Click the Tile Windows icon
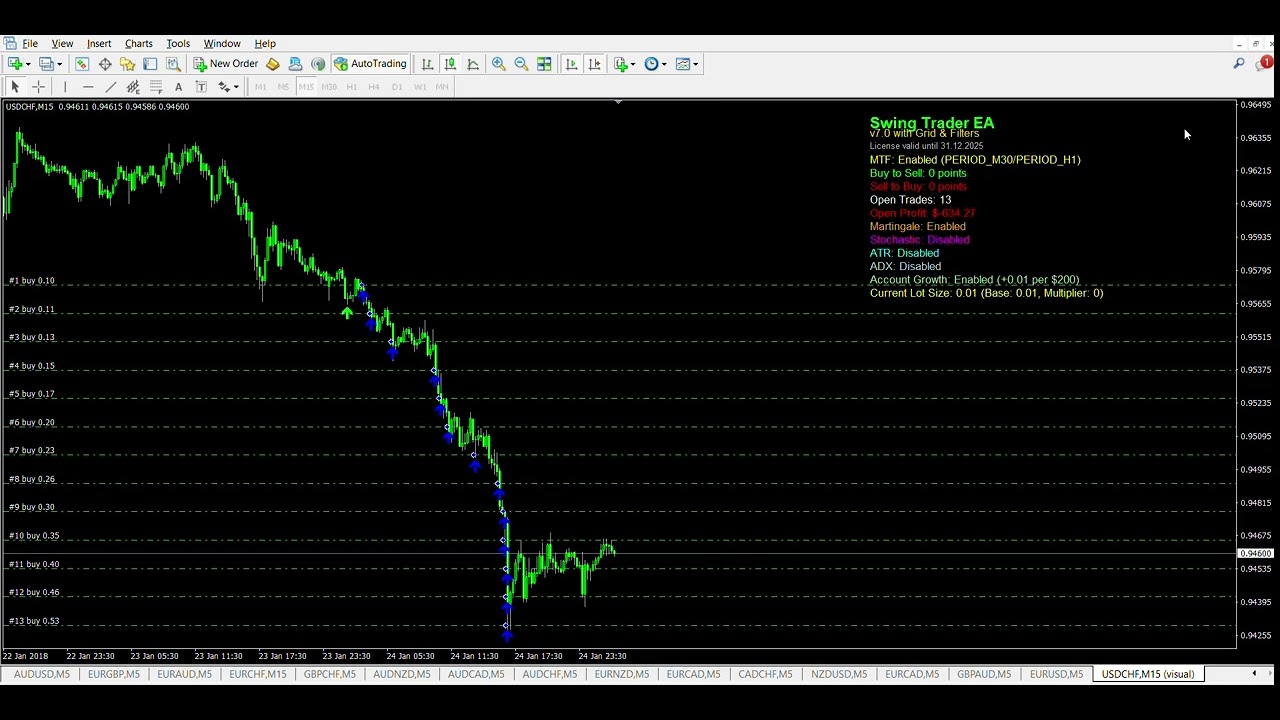Image resolution: width=1280 pixels, height=720 pixels. pos(544,64)
